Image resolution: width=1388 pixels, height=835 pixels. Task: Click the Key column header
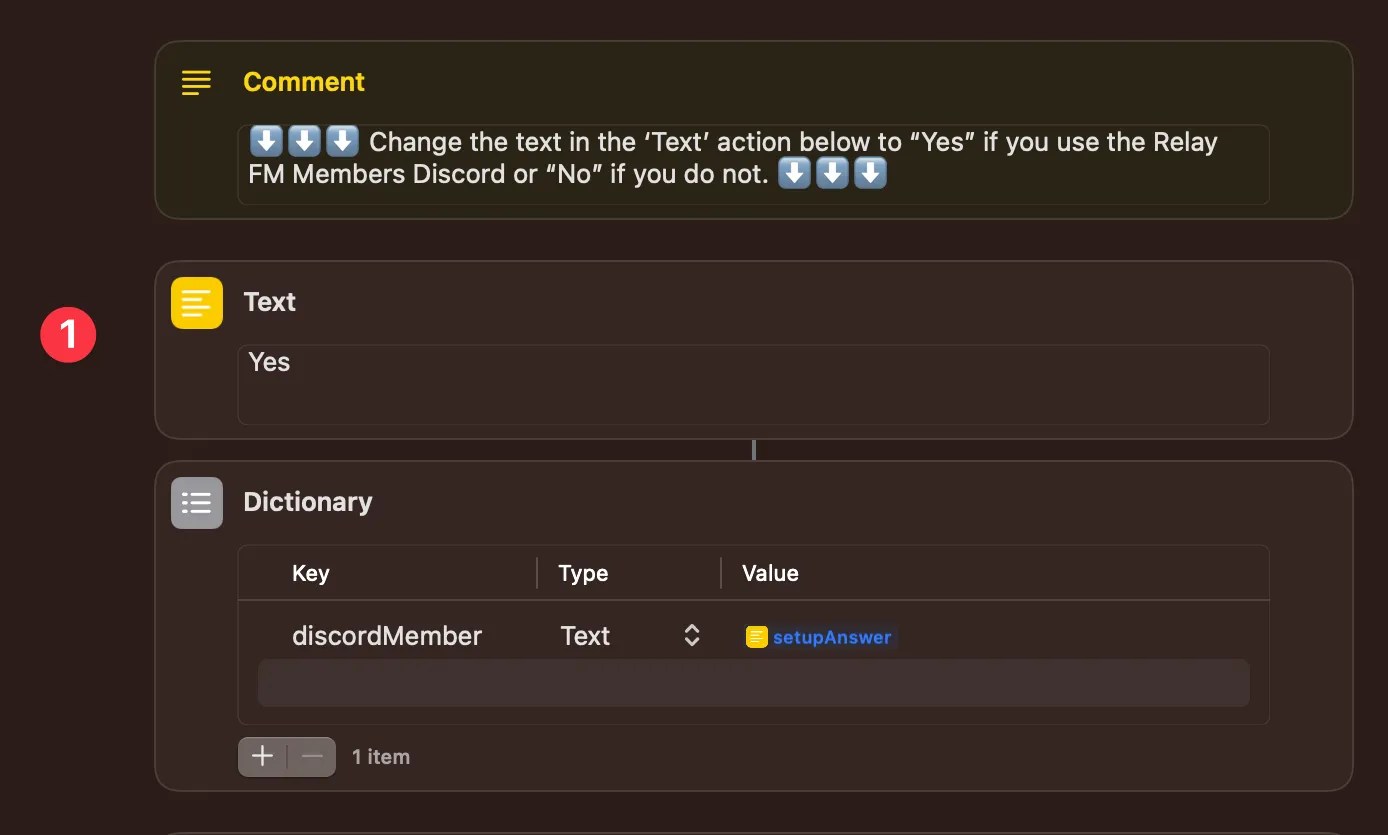tap(310, 573)
